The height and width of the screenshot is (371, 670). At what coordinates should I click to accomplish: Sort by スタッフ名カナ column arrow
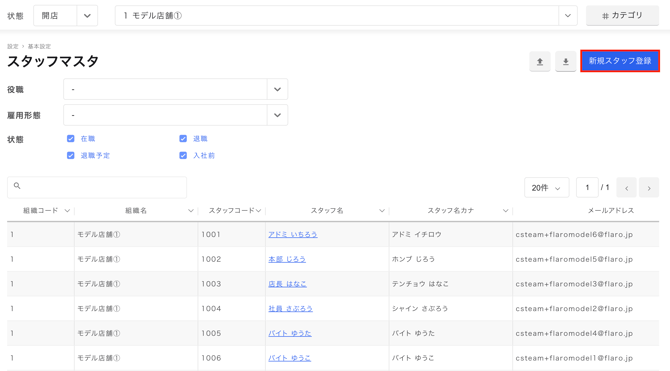pyautogui.click(x=505, y=210)
